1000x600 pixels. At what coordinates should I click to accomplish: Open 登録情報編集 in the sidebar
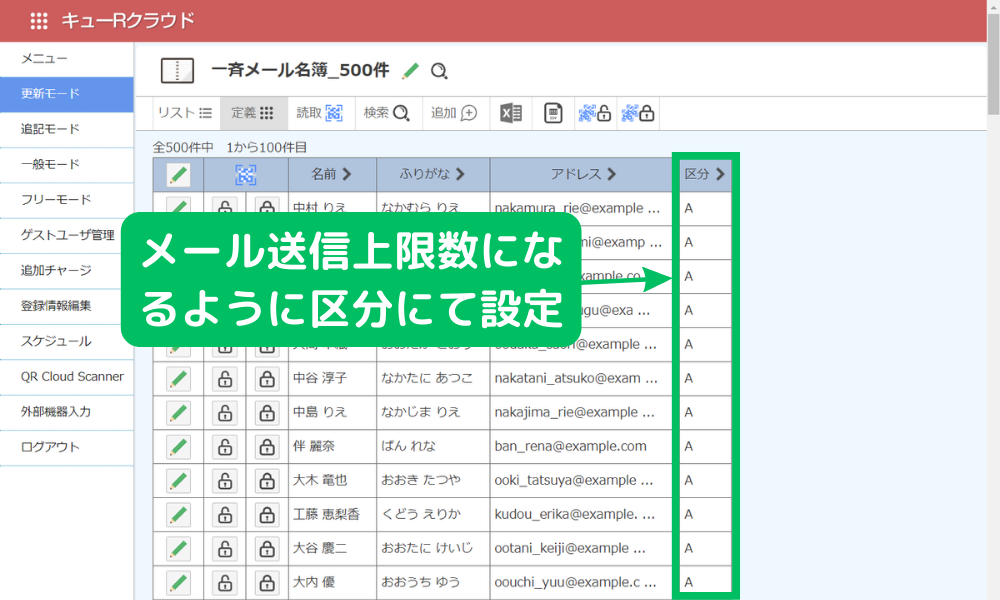tap(66, 306)
